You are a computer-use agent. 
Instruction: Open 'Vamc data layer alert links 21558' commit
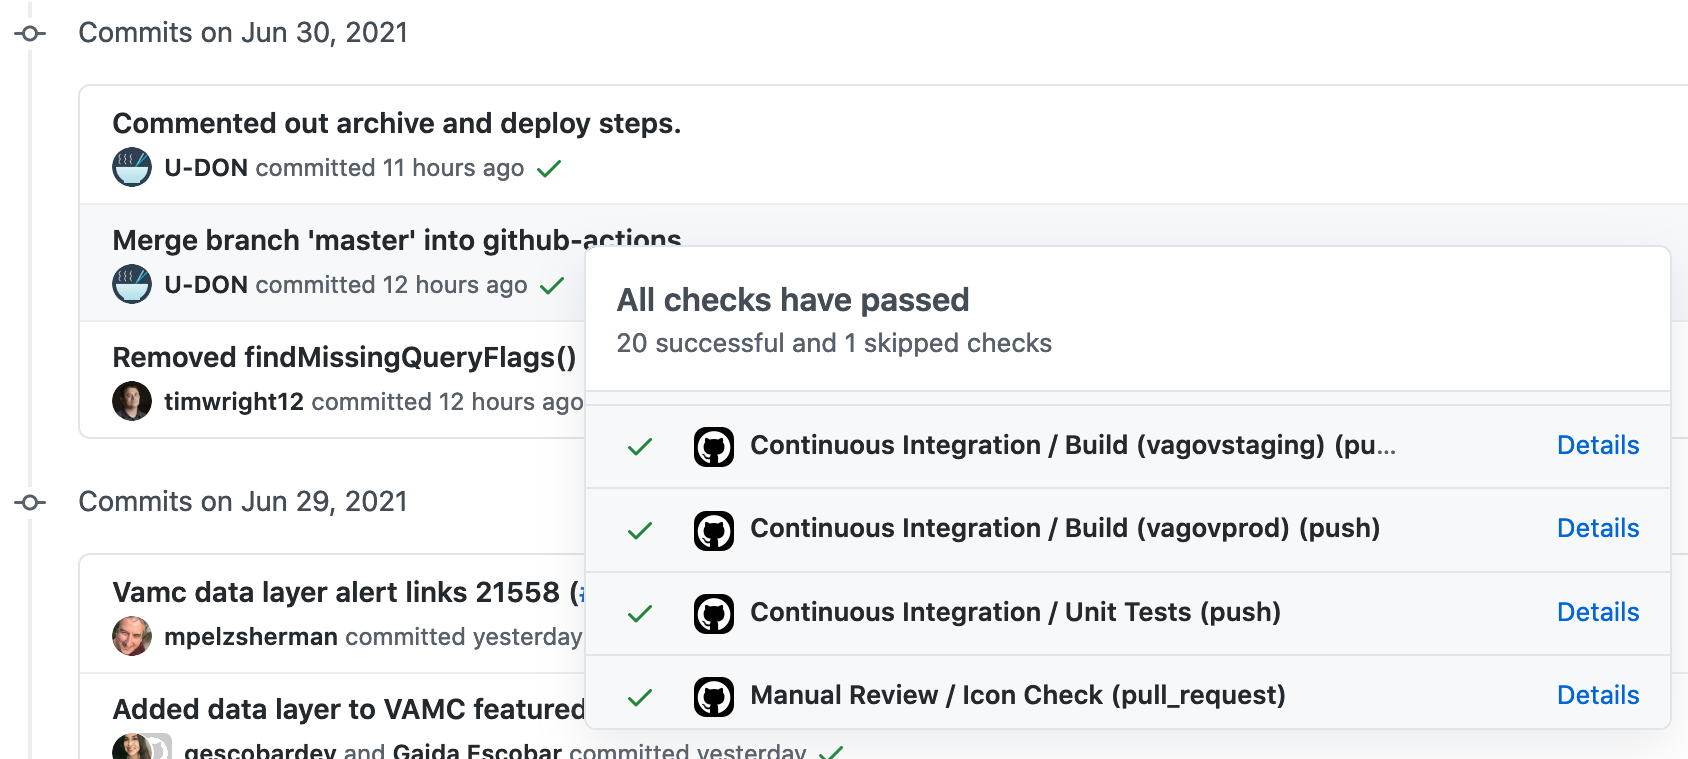(x=335, y=592)
